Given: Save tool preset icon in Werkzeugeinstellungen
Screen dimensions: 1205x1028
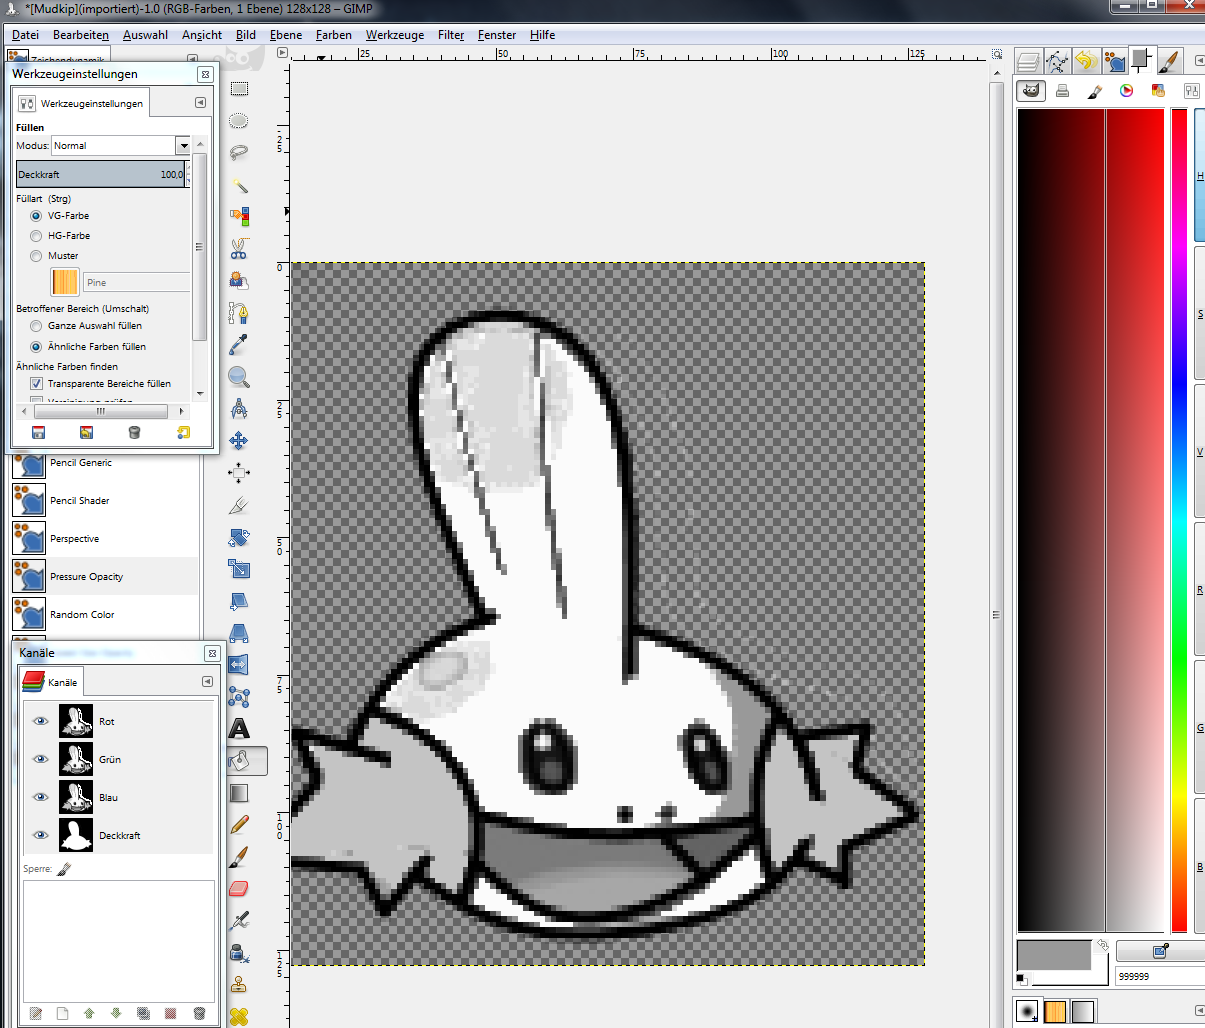Looking at the screenshot, I should tap(38, 432).
